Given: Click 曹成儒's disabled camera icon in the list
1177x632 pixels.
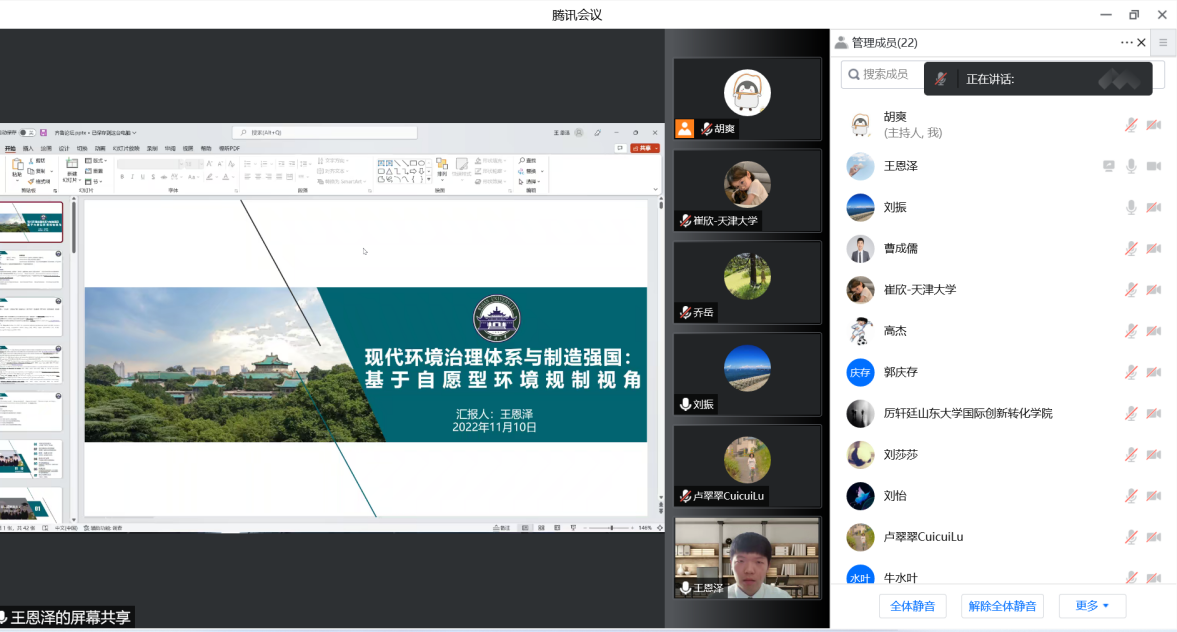Looking at the screenshot, I should (x=1153, y=249).
